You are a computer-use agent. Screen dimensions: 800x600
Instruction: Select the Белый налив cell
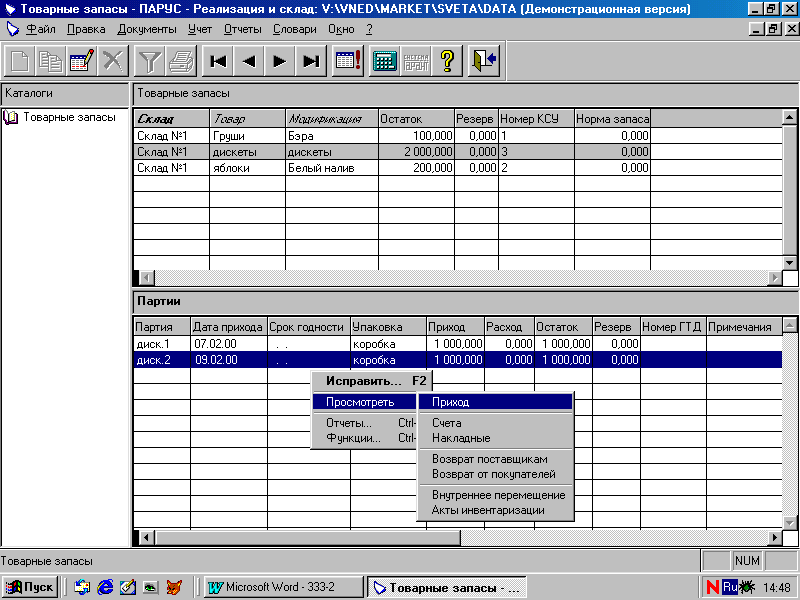point(332,168)
